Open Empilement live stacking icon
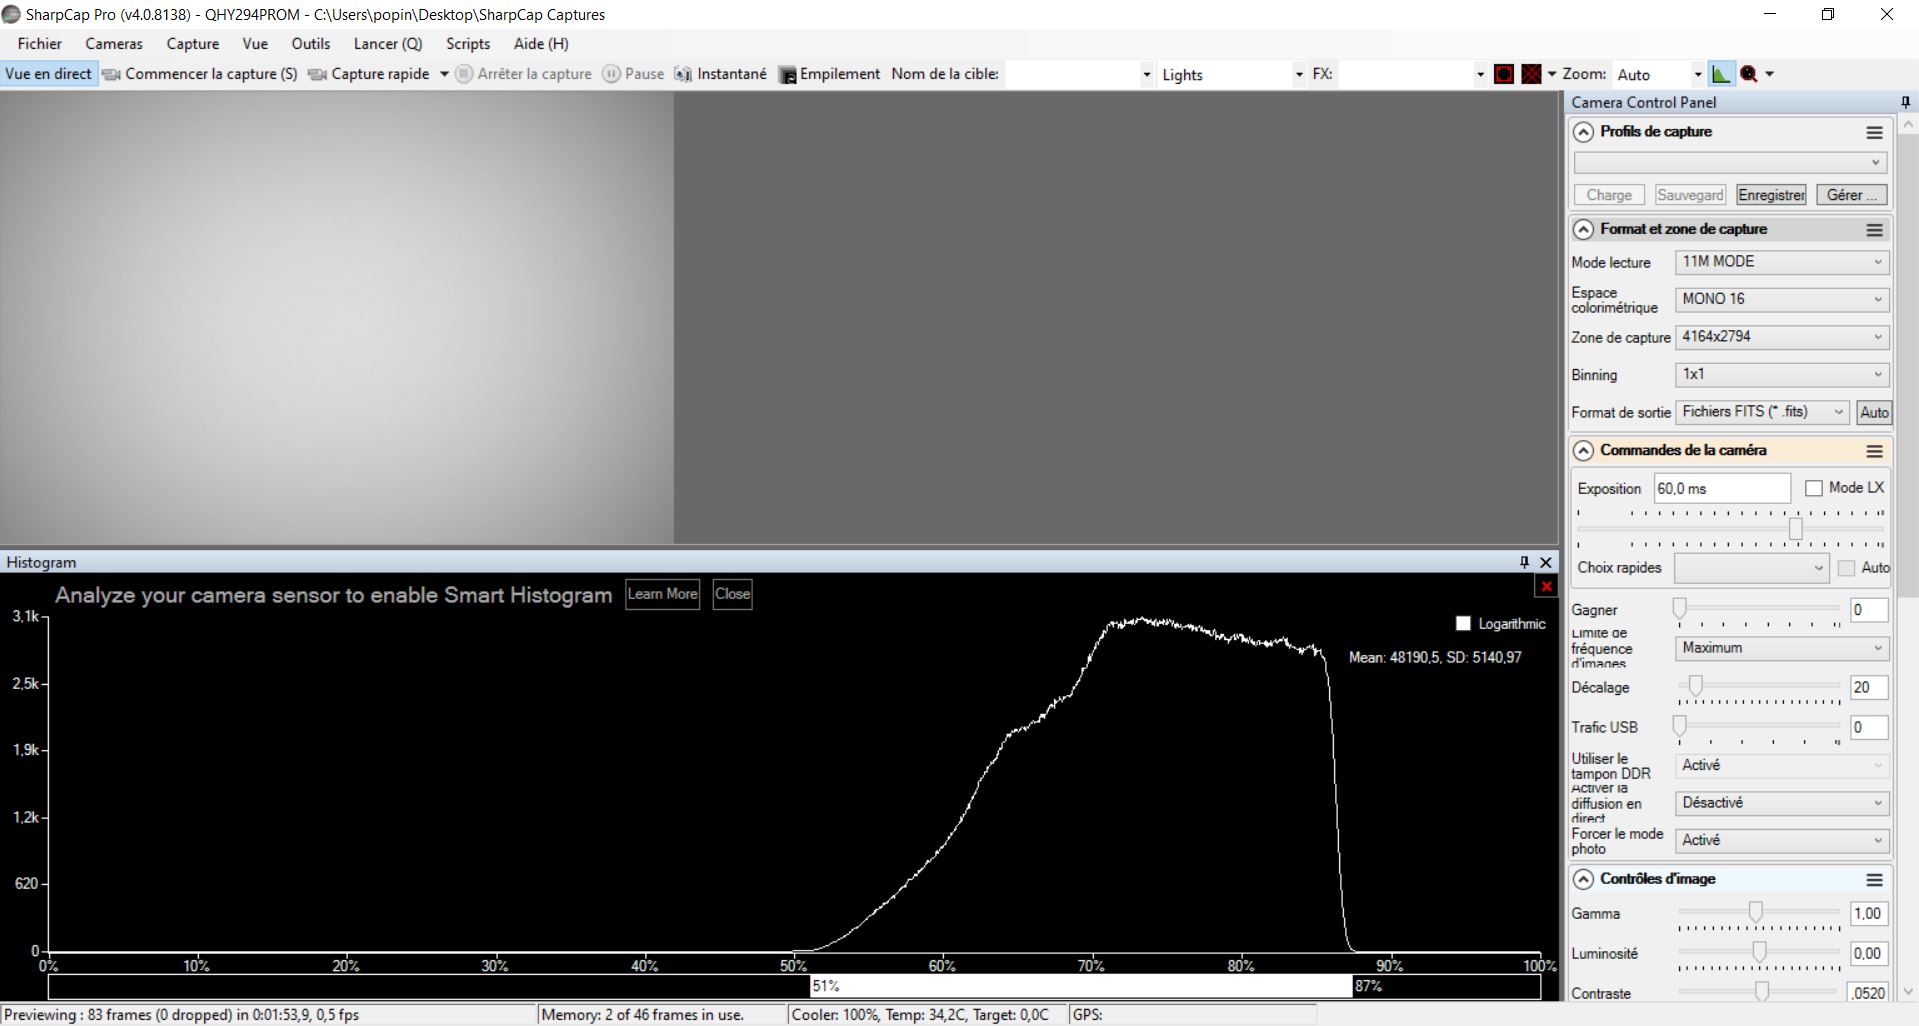 787,75
